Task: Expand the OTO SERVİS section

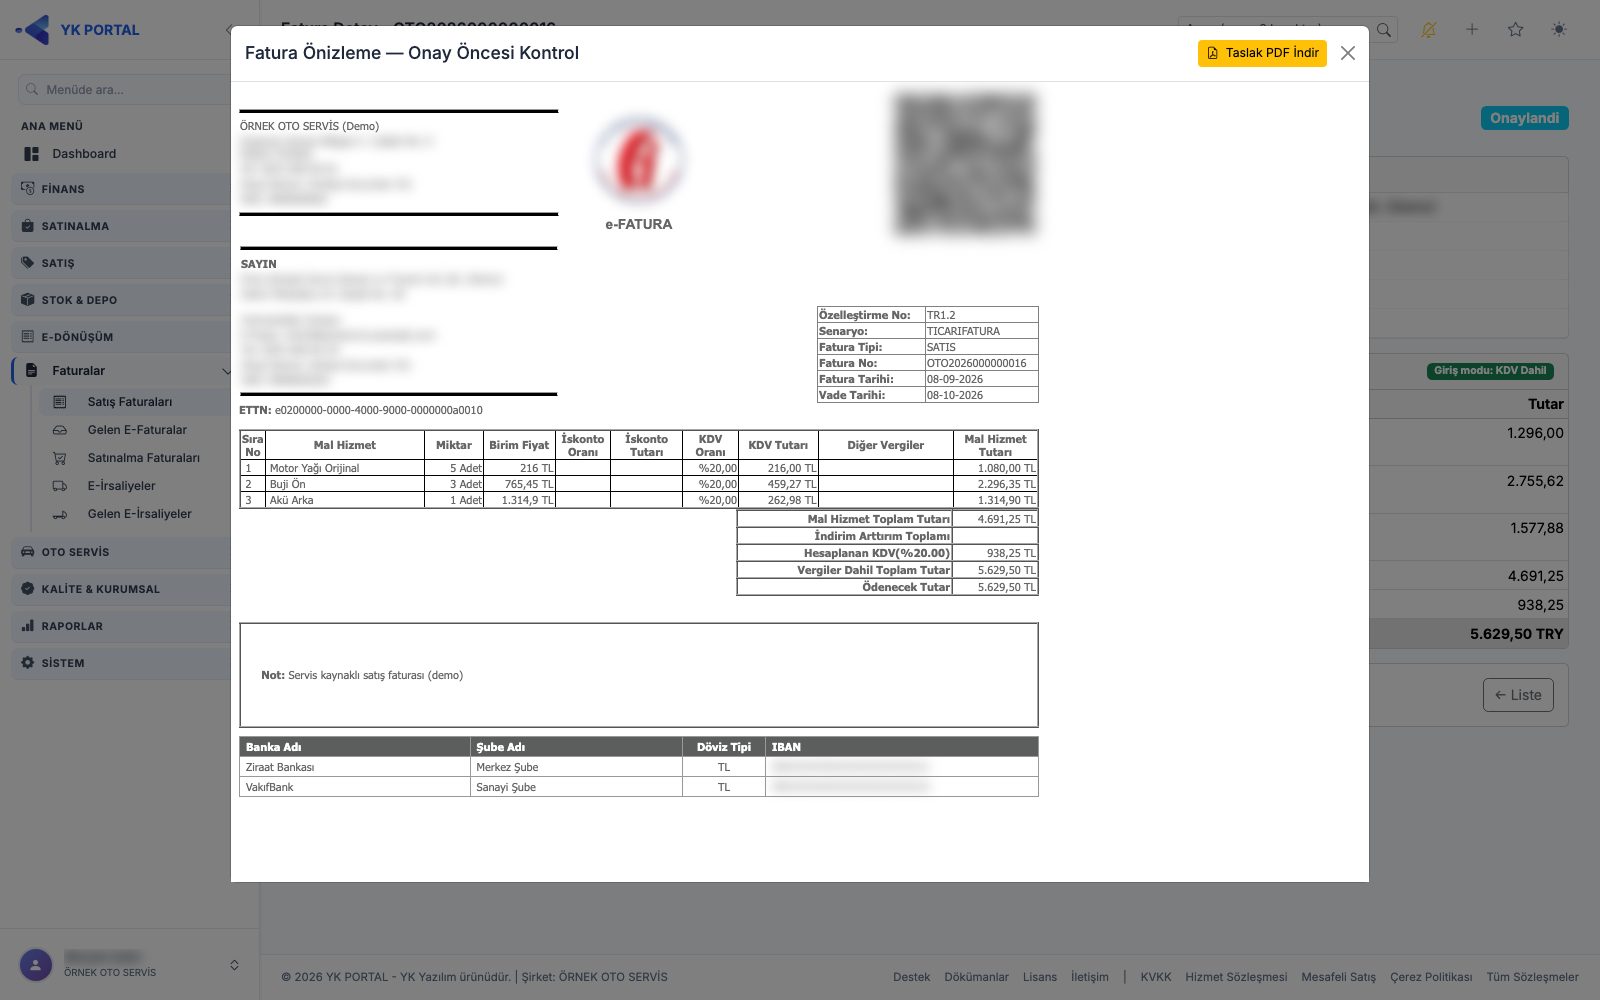Action: pyautogui.click(x=122, y=552)
